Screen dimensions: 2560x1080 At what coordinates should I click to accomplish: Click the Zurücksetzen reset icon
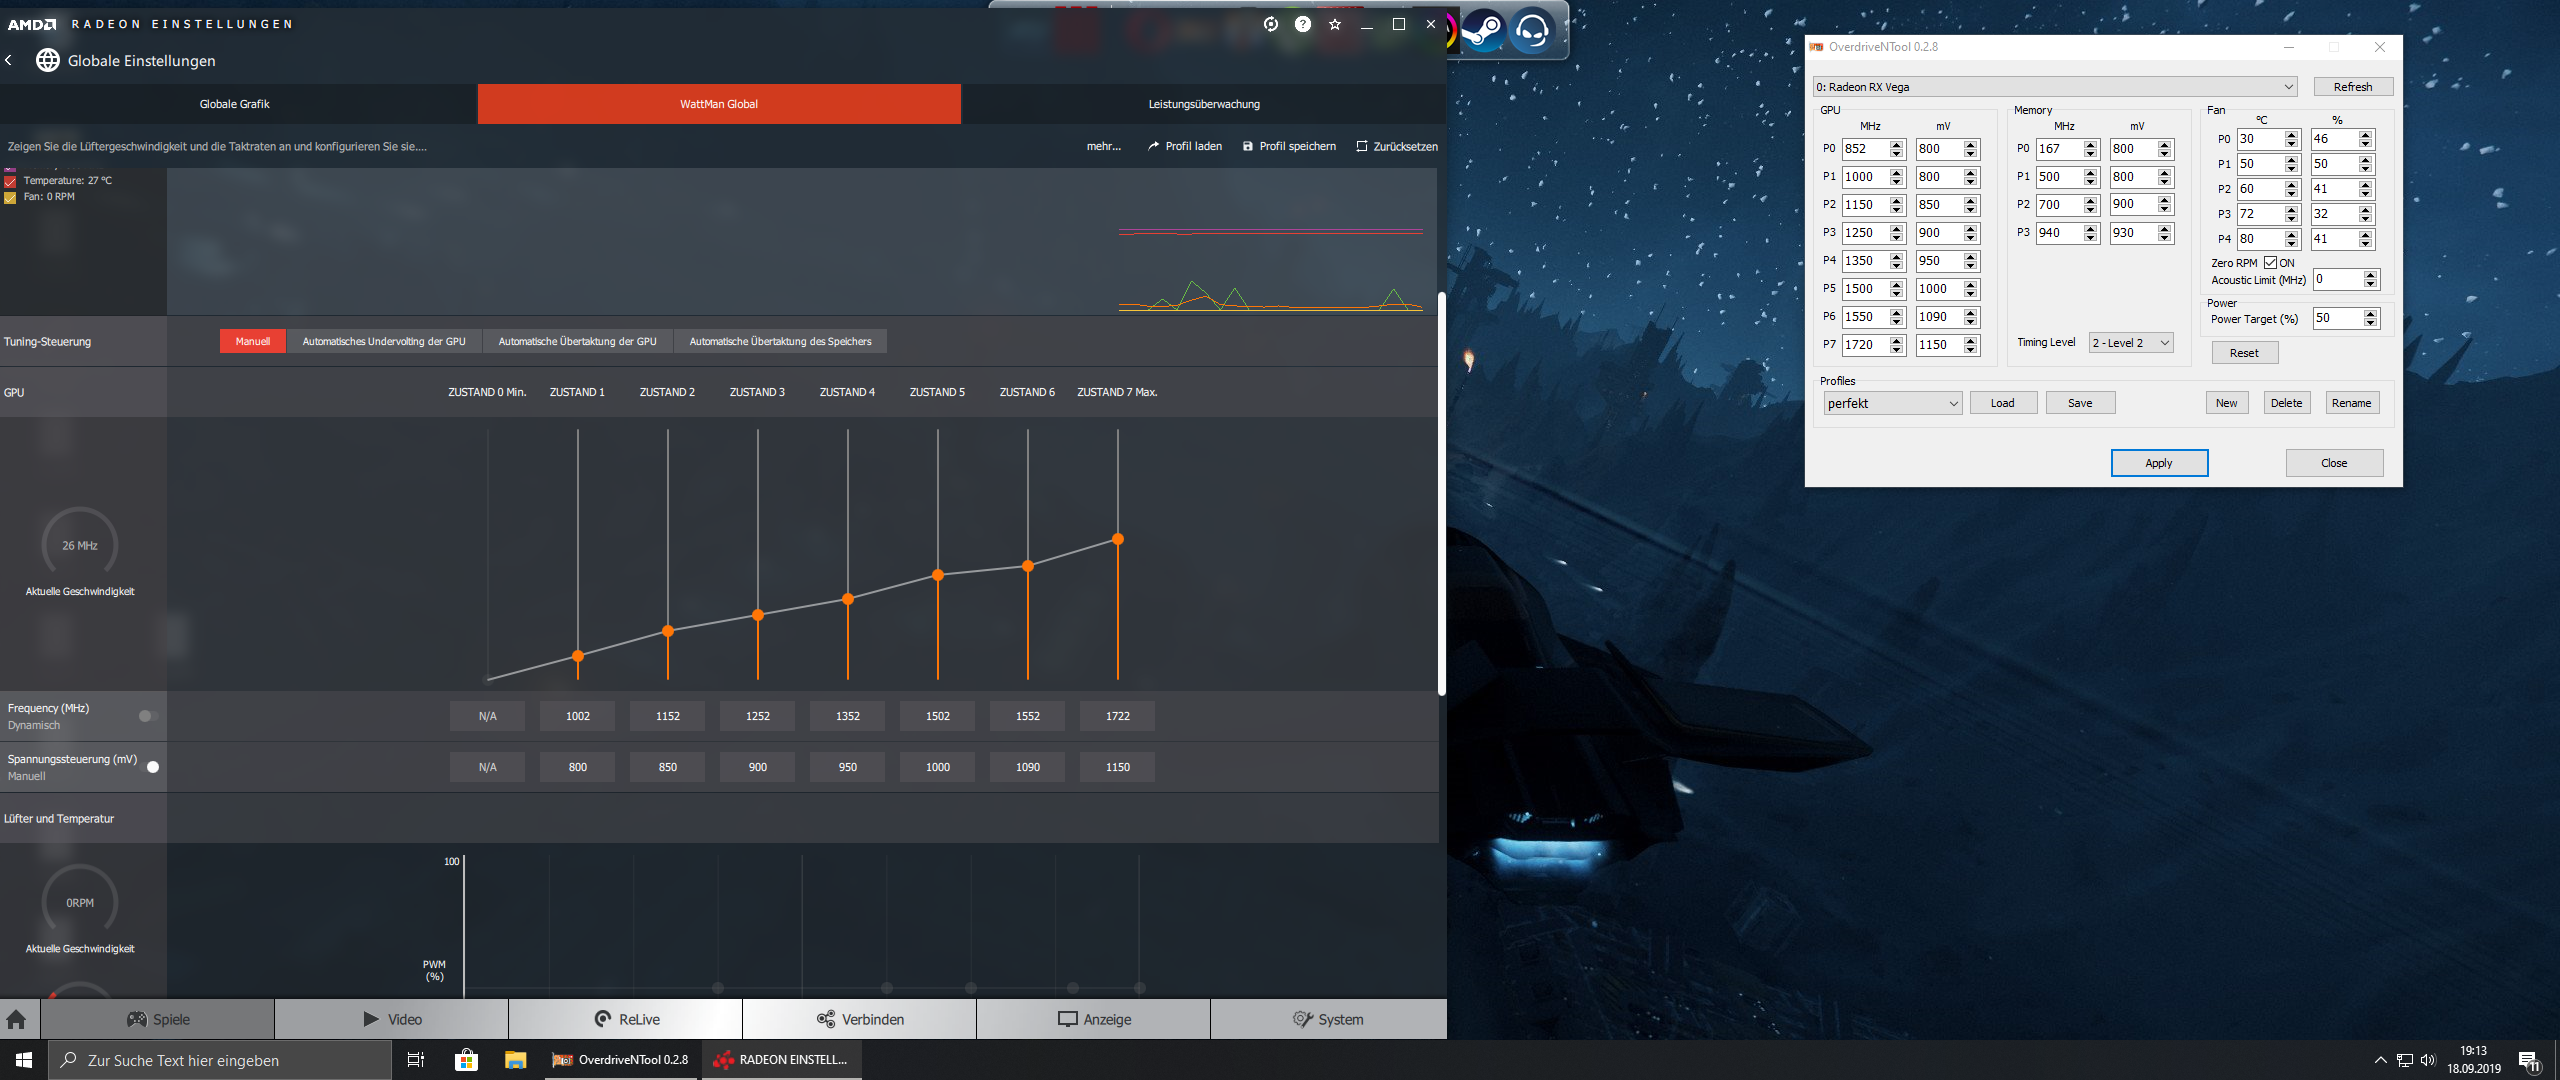click(x=1361, y=146)
